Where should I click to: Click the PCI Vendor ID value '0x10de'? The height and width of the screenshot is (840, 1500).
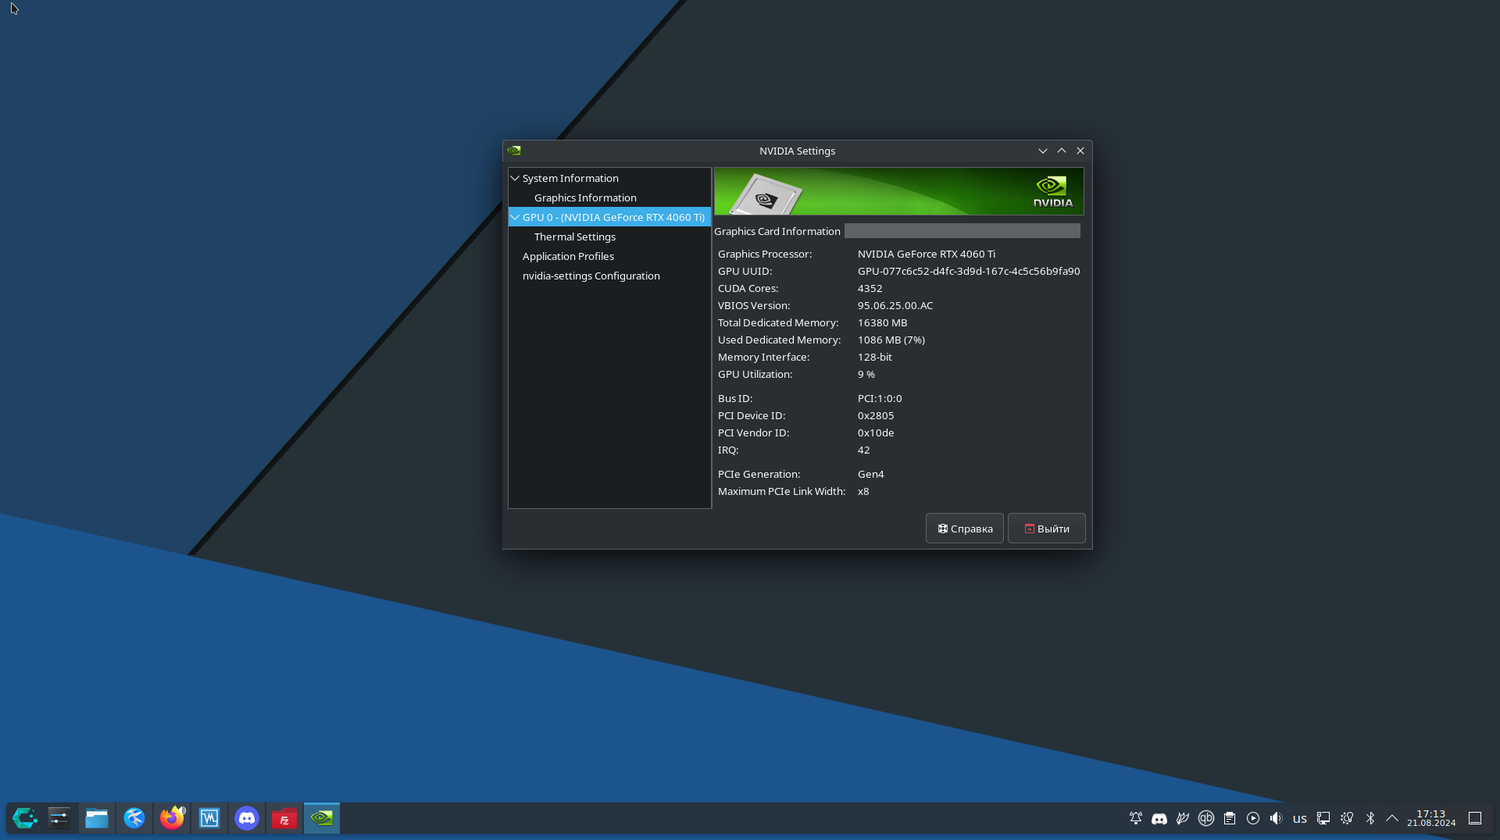pos(876,433)
